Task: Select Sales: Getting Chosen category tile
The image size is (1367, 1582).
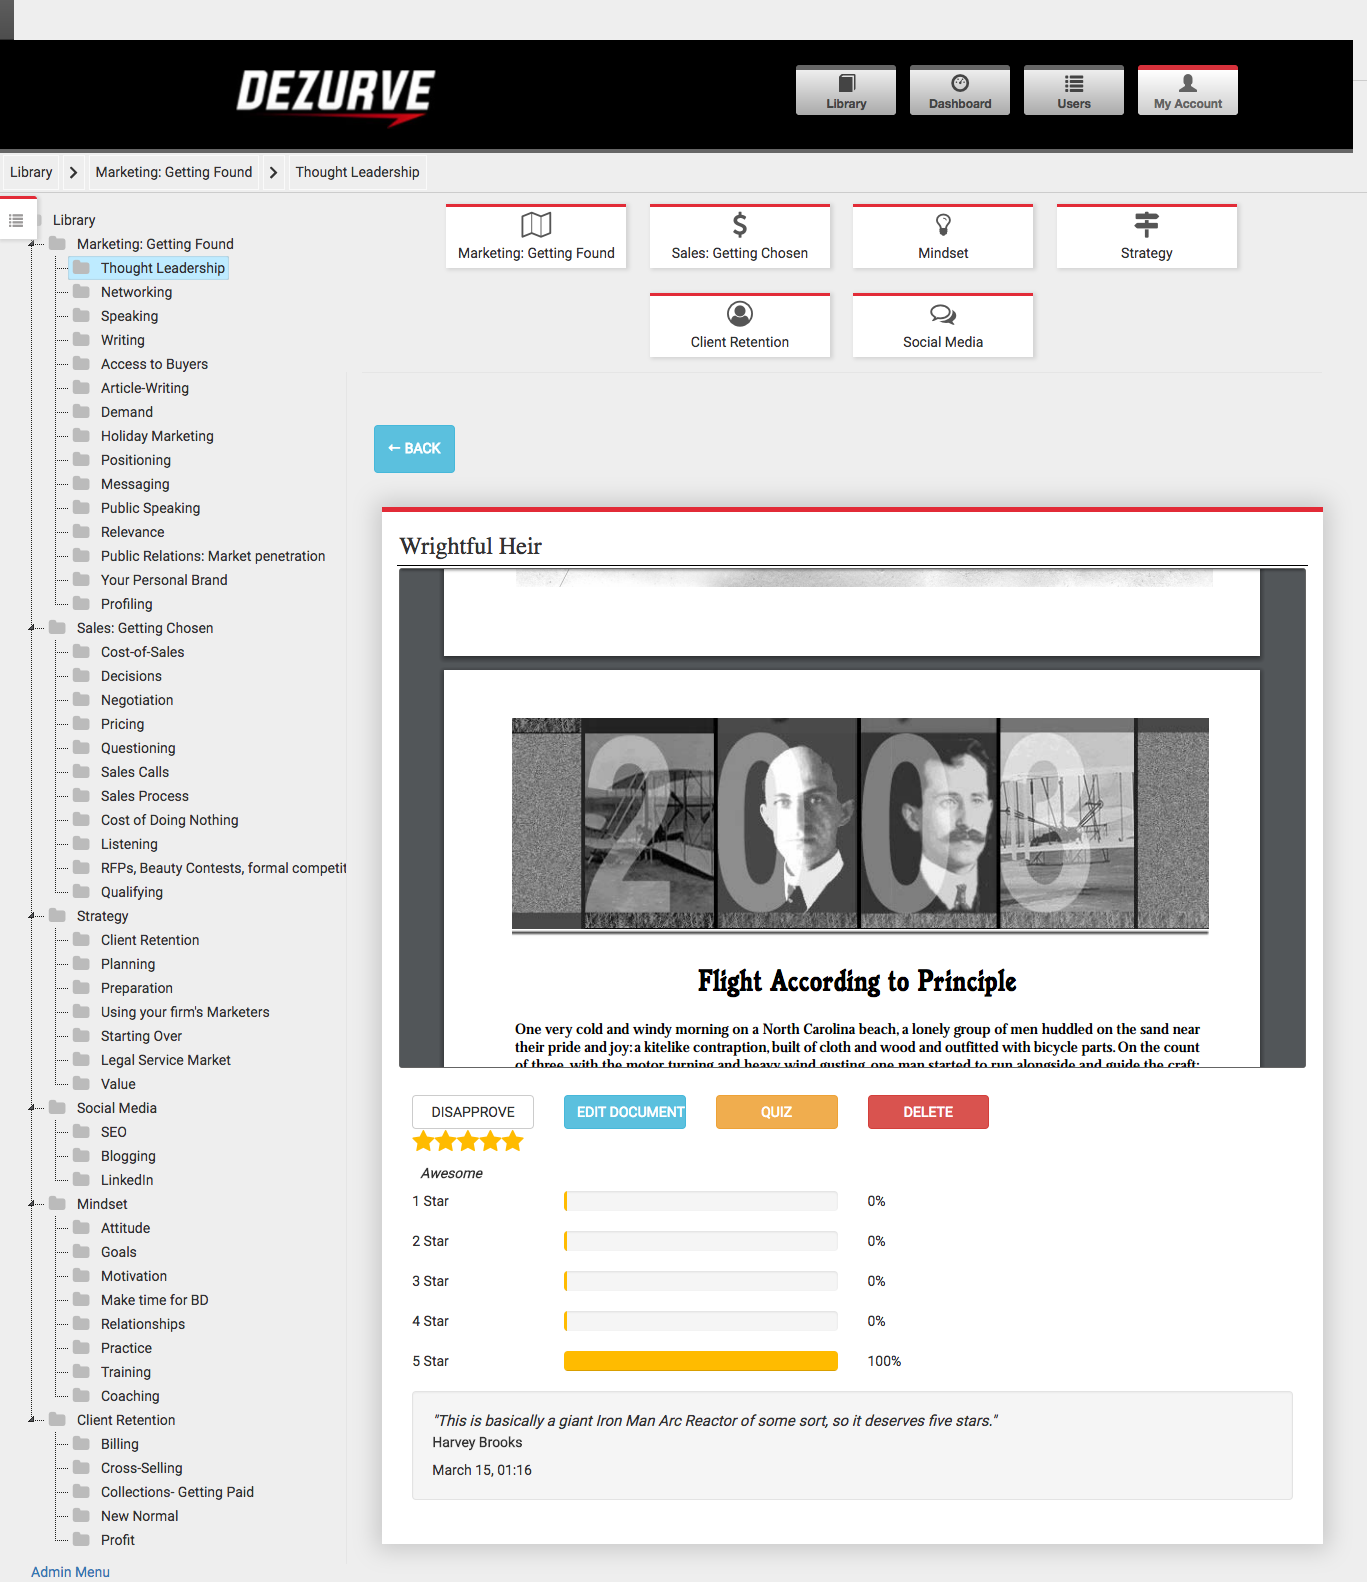Action: coord(740,237)
